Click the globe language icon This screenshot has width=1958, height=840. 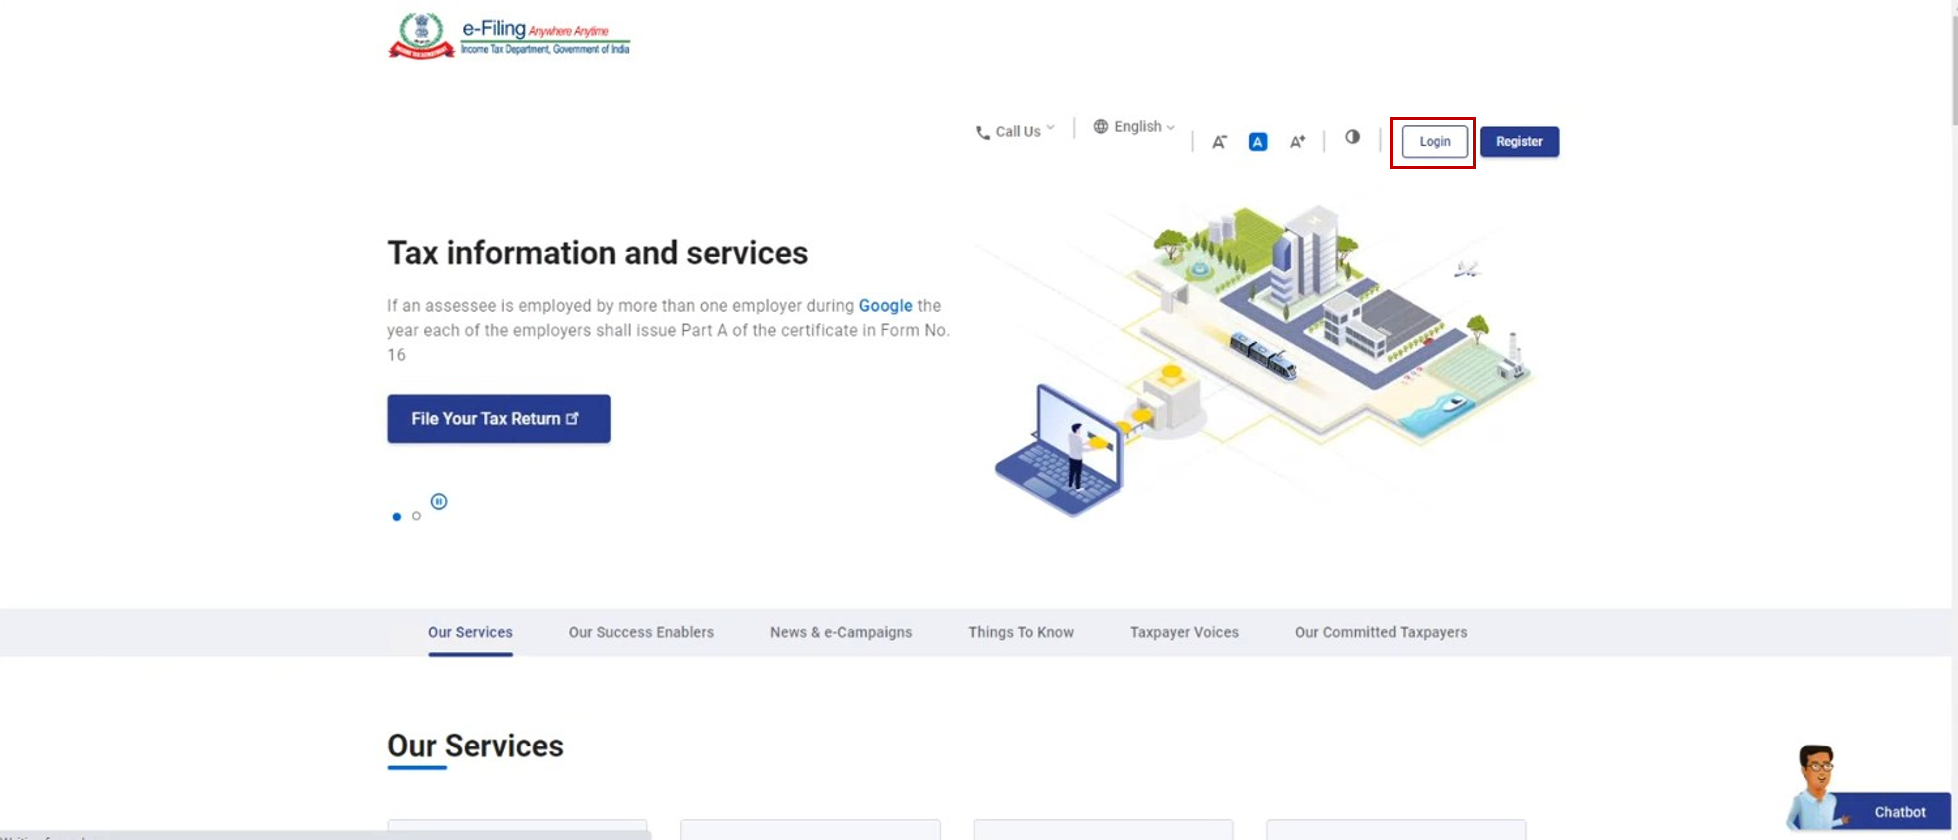tap(1100, 127)
